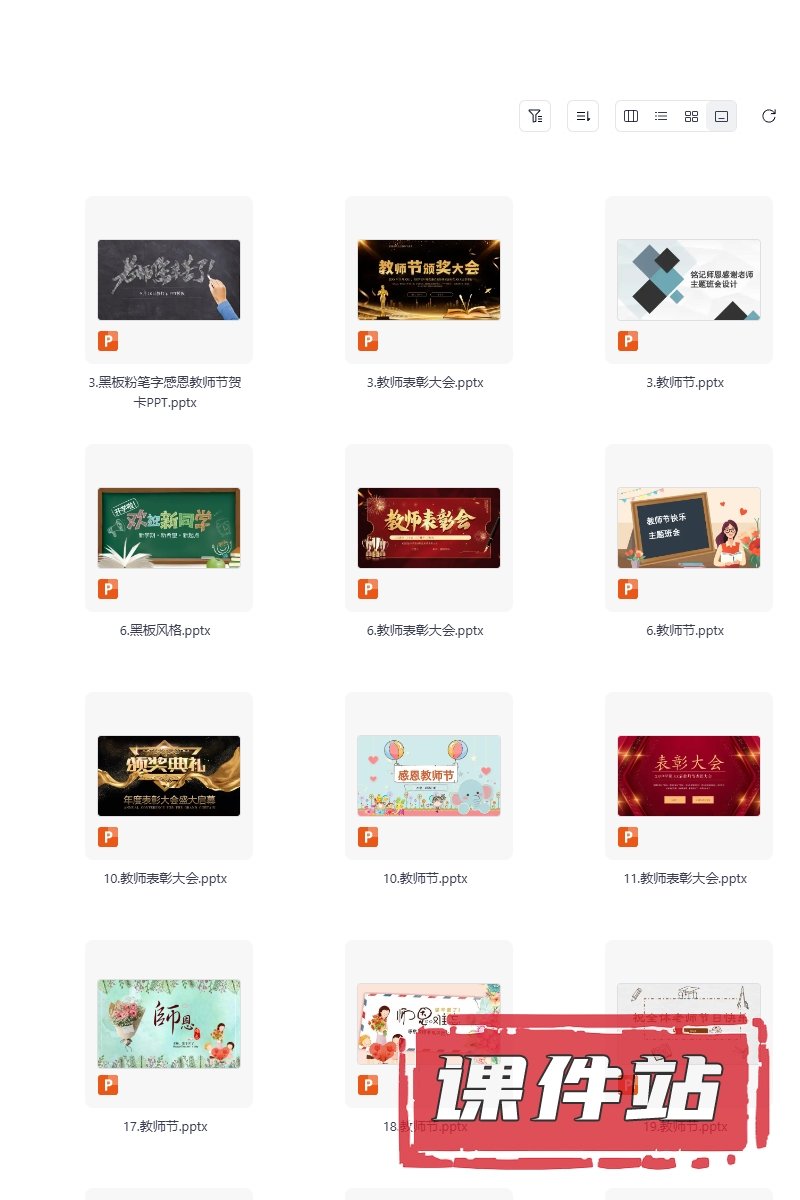Click PowerPoint icon on 3.教师节.pptx card
Image resolution: width=800 pixels, height=1200 pixels.
tap(628, 341)
